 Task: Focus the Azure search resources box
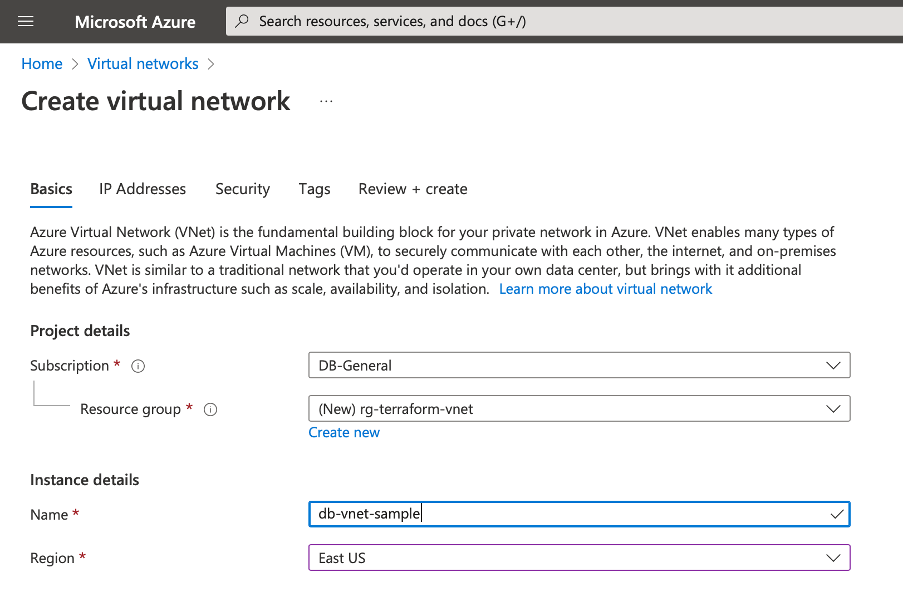pyautogui.click(x=564, y=21)
